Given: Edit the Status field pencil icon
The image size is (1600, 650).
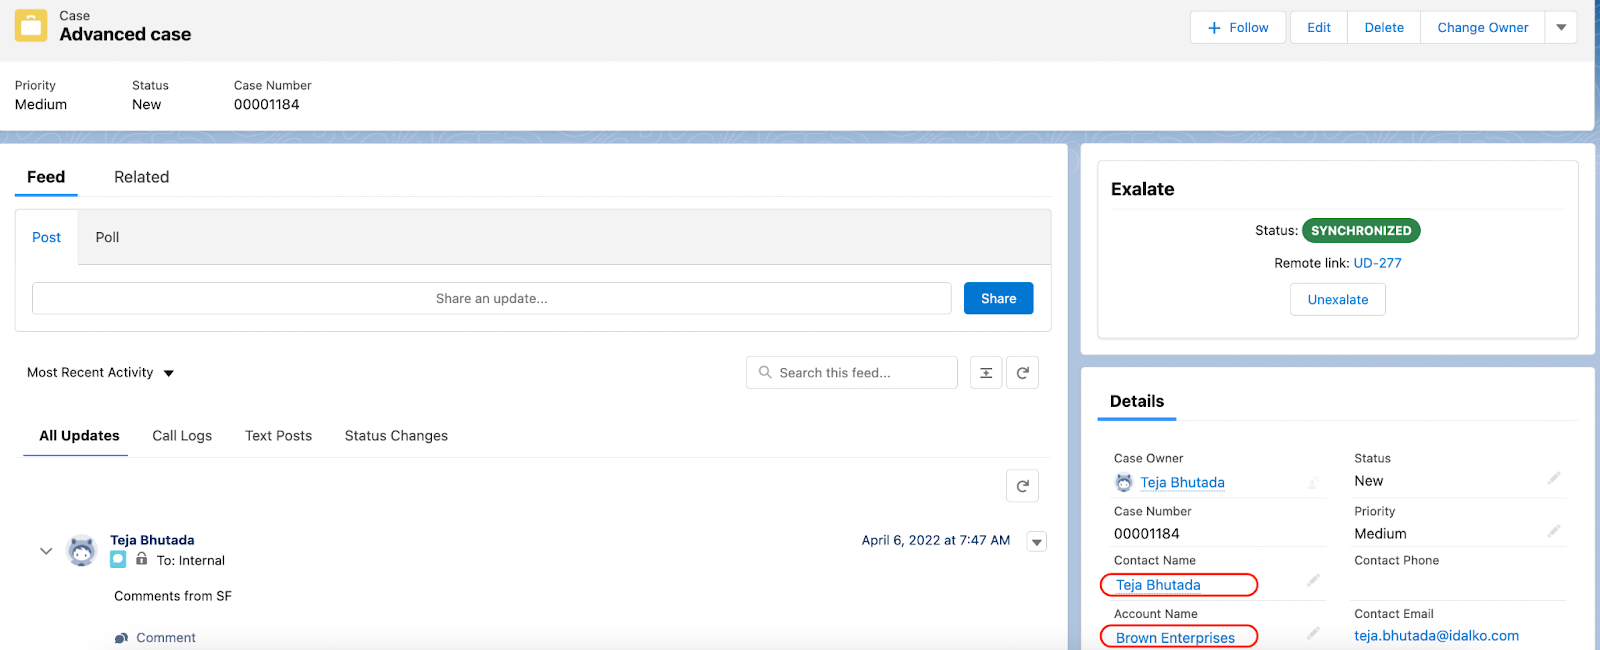Looking at the screenshot, I should (1554, 478).
